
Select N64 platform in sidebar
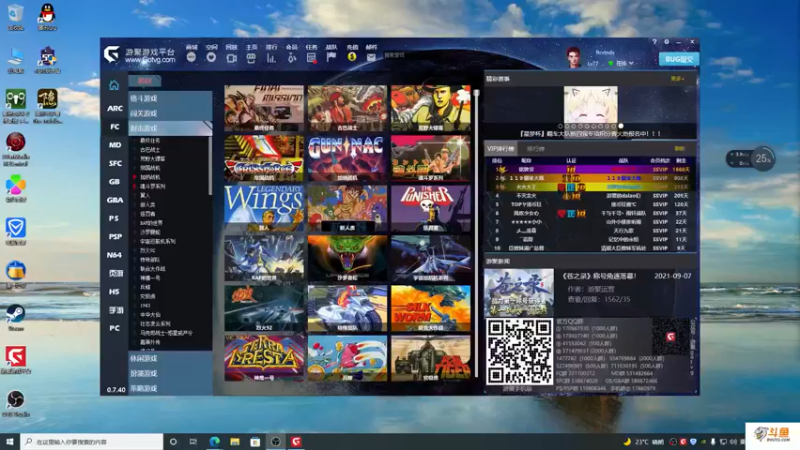point(114,255)
